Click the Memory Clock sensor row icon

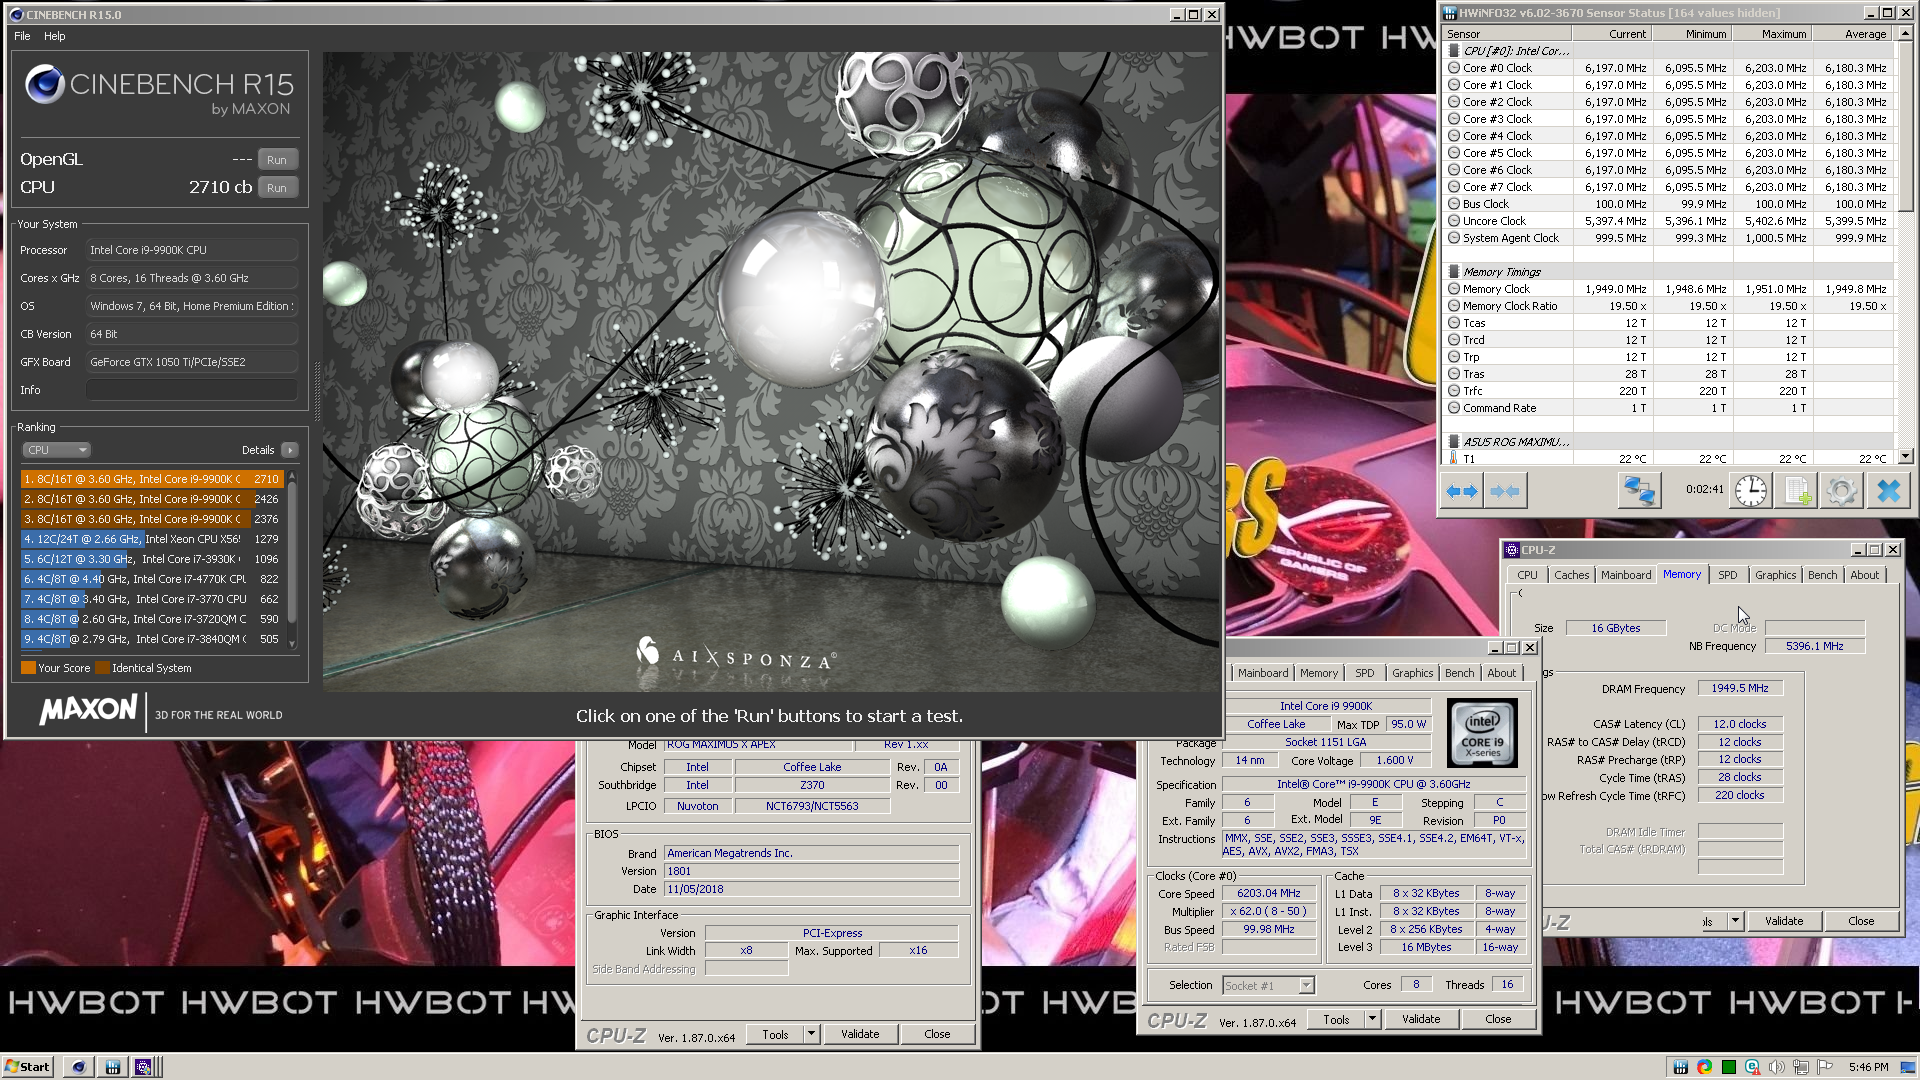click(1454, 289)
